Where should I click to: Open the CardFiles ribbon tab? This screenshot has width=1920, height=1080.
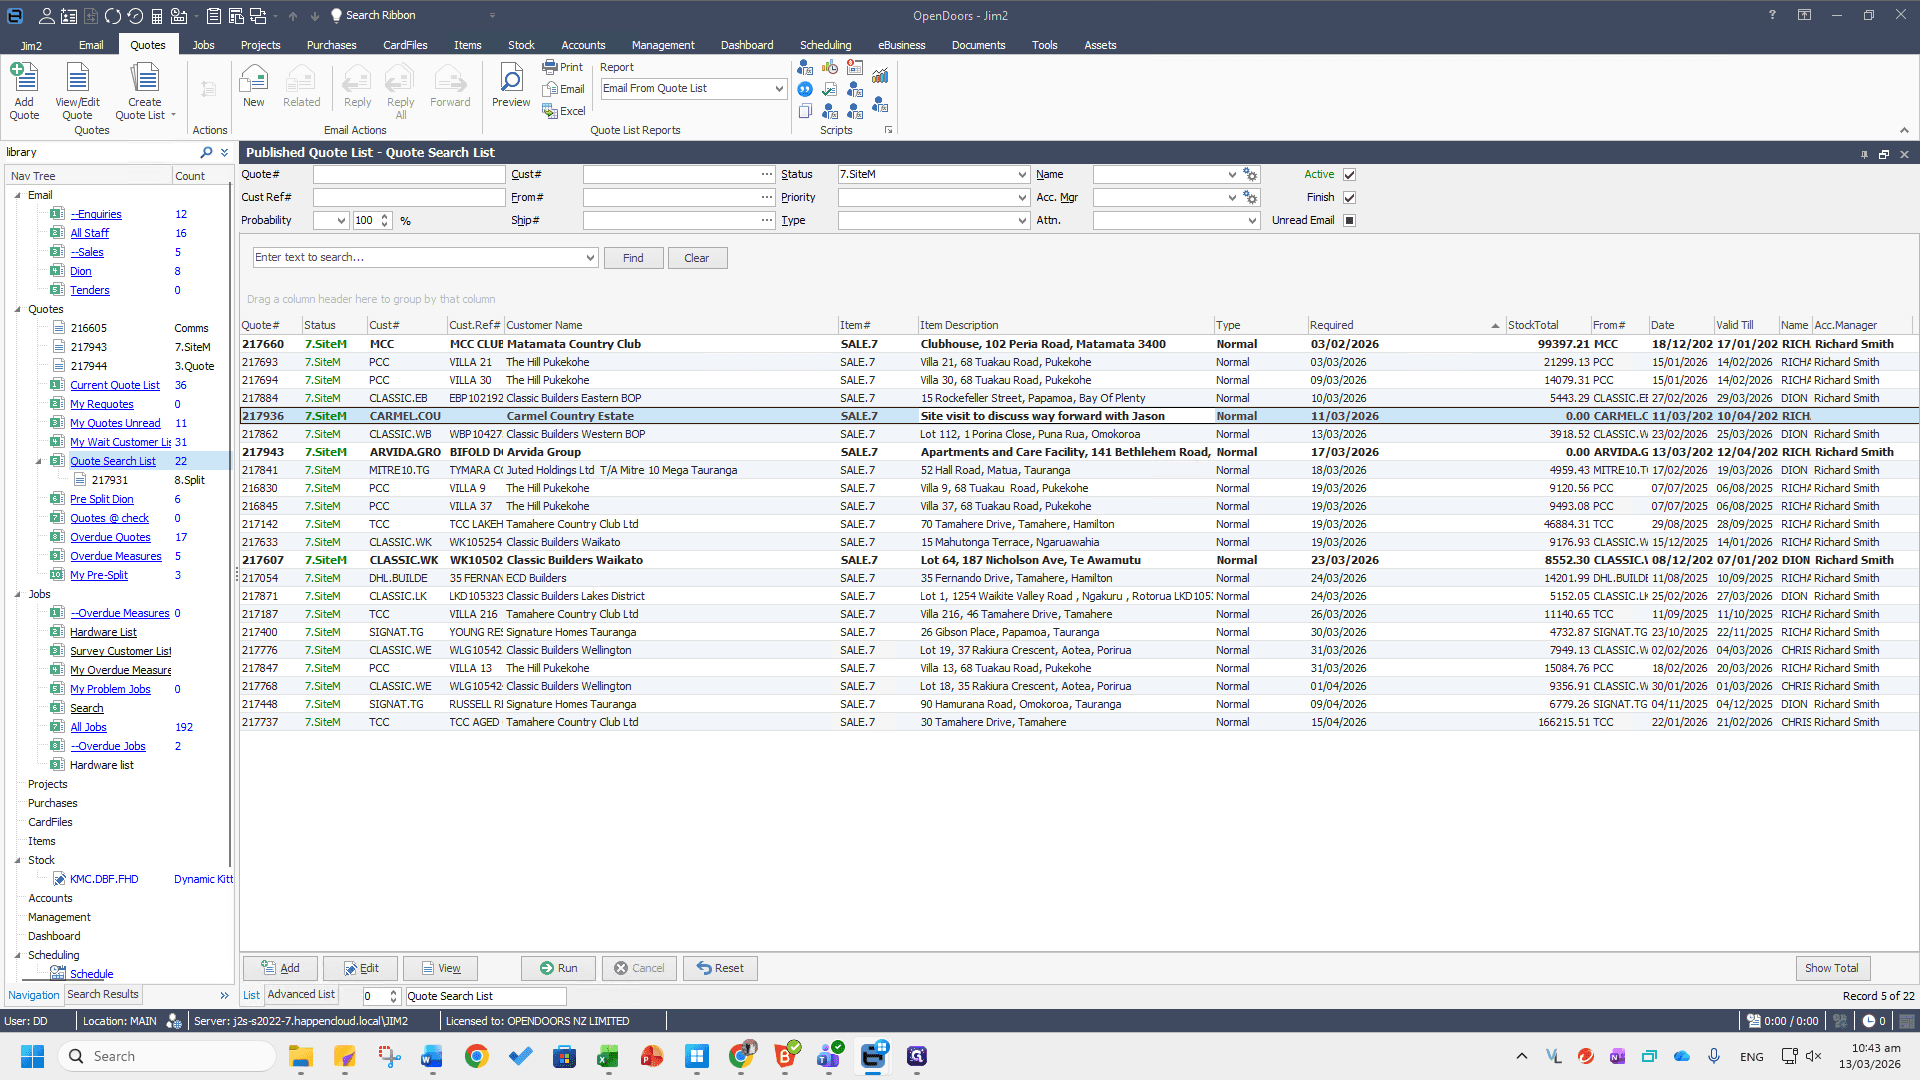(405, 45)
